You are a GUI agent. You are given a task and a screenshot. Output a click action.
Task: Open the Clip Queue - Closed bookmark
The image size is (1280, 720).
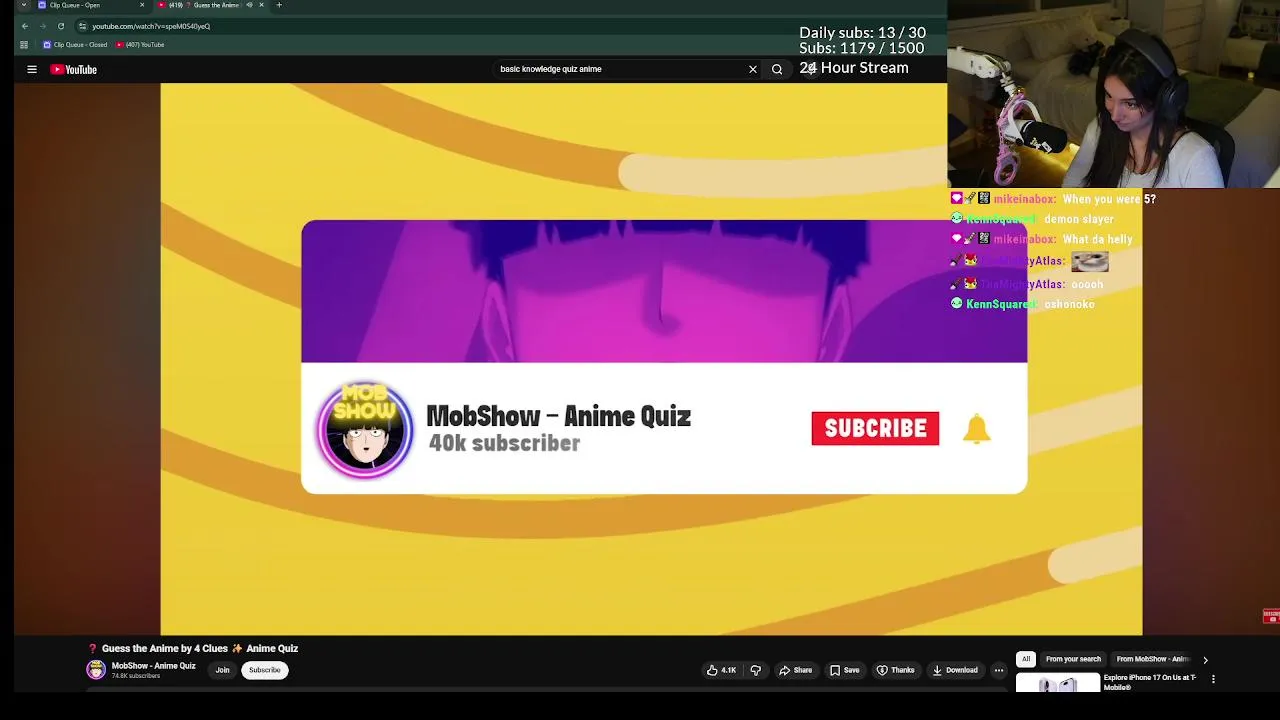point(75,45)
